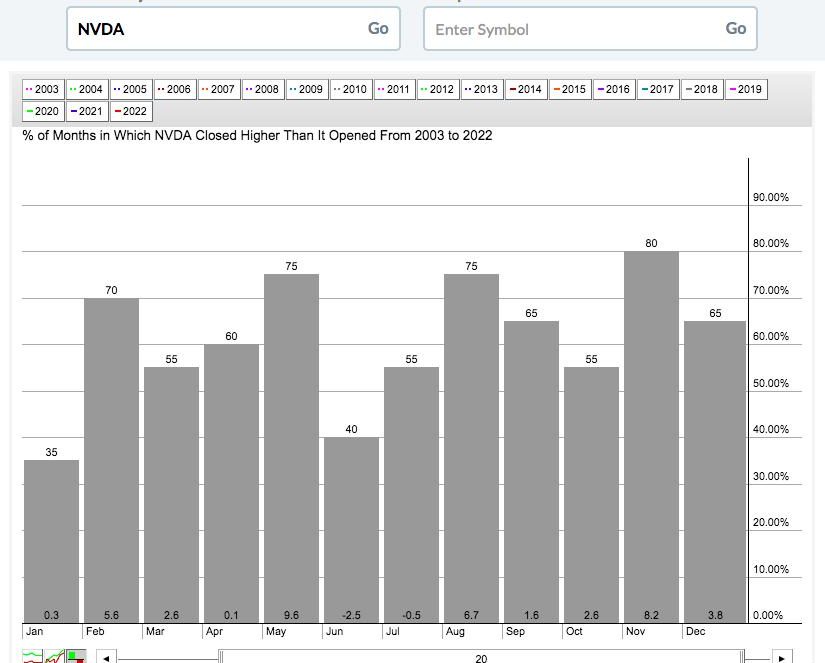This screenshot has width=825, height=663.
Task: Click the "80" label above the Nov bar
Action: (651, 243)
